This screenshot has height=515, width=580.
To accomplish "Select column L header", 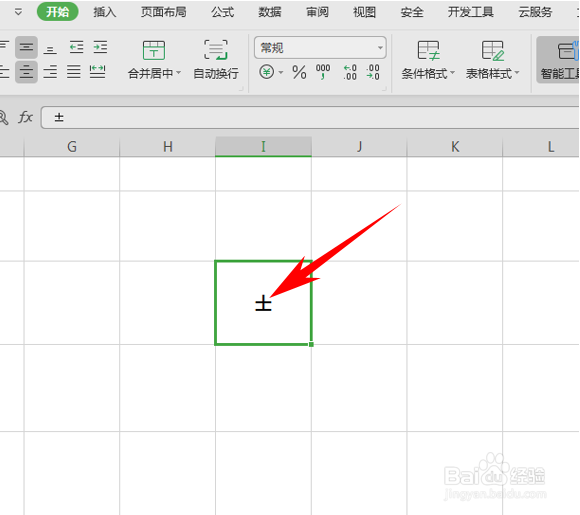I will point(541,147).
